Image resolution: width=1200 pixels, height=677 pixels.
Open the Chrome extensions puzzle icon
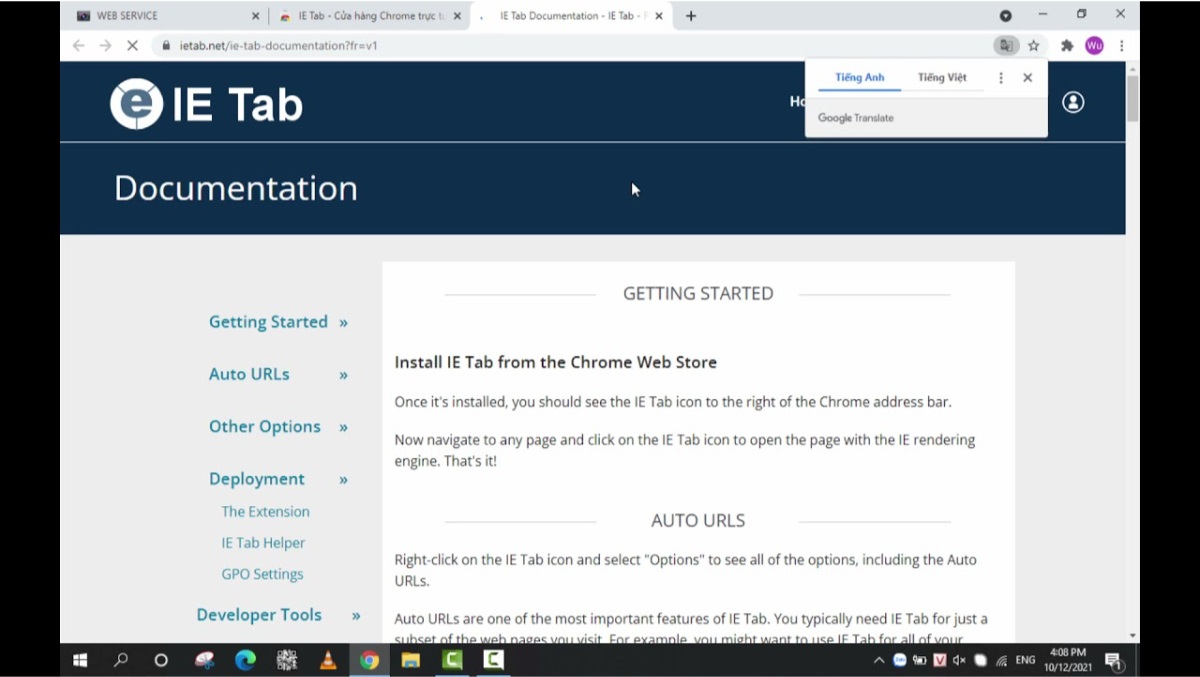(1066, 45)
